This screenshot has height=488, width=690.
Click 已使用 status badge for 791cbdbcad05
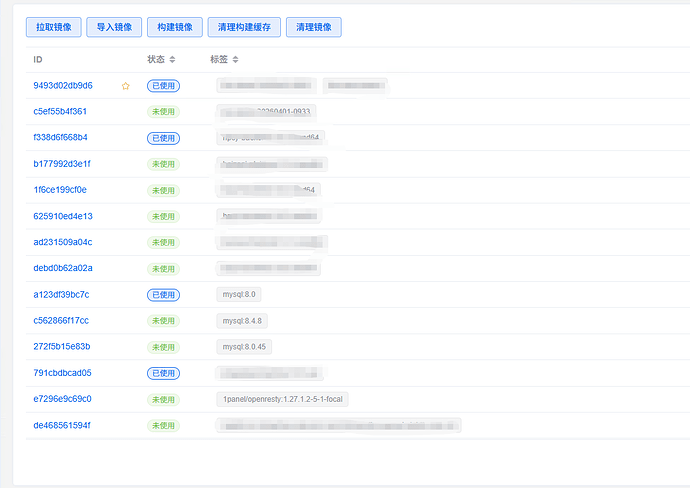coord(163,373)
